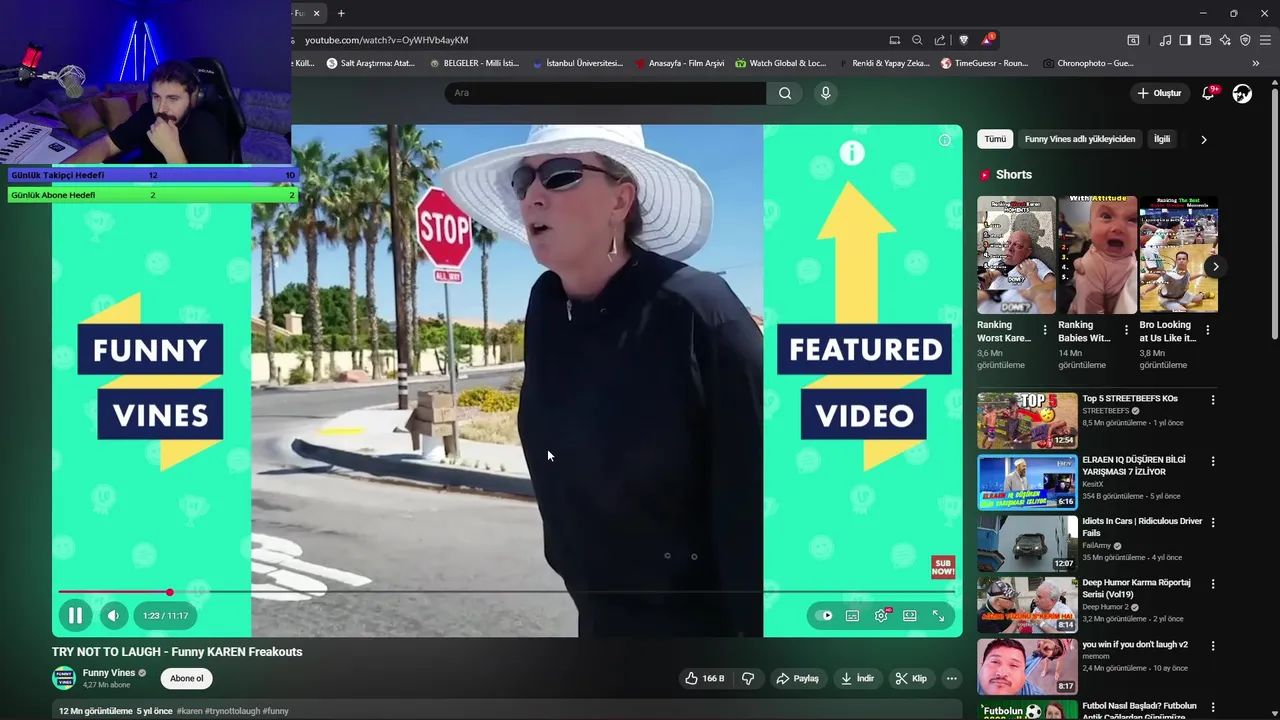Viewport: 1280px width, 720px height.
Task: Open the Brave wallet icon
Action: click(x=1205, y=40)
